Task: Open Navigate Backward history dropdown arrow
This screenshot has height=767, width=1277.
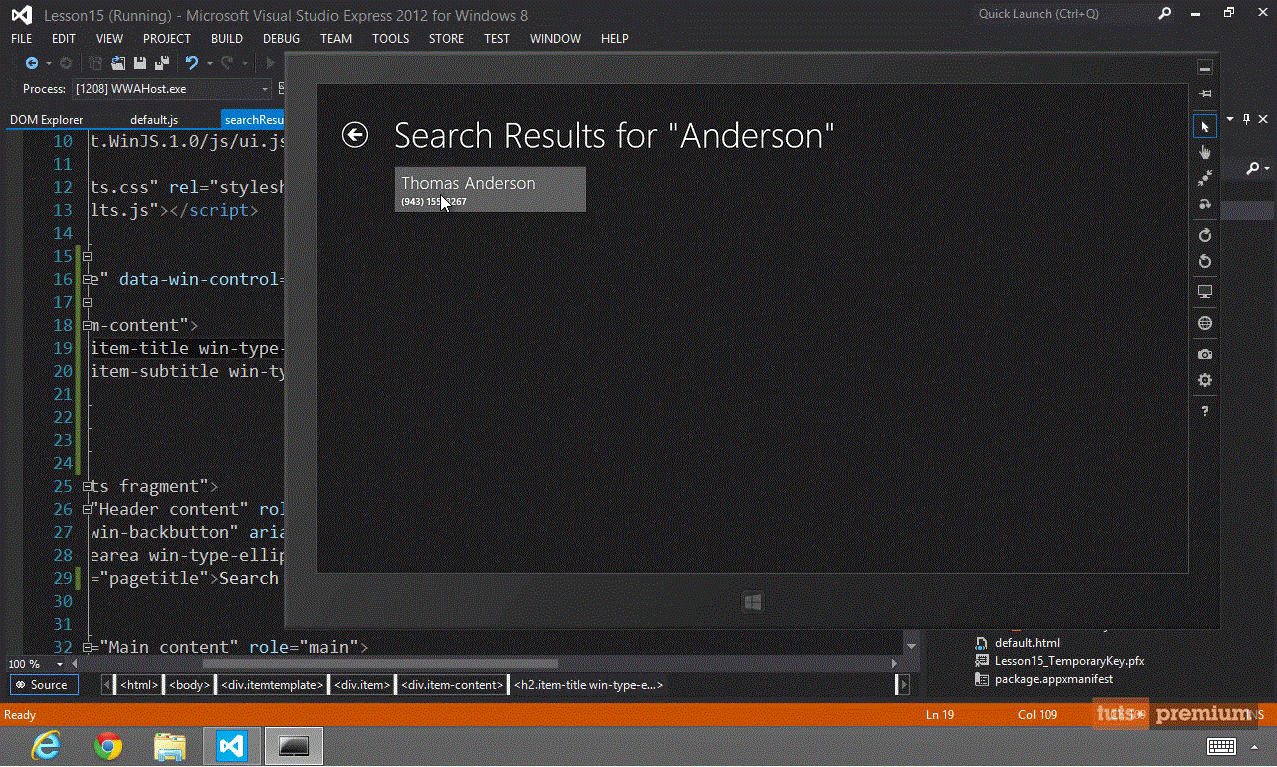Action: click(47, 63)
